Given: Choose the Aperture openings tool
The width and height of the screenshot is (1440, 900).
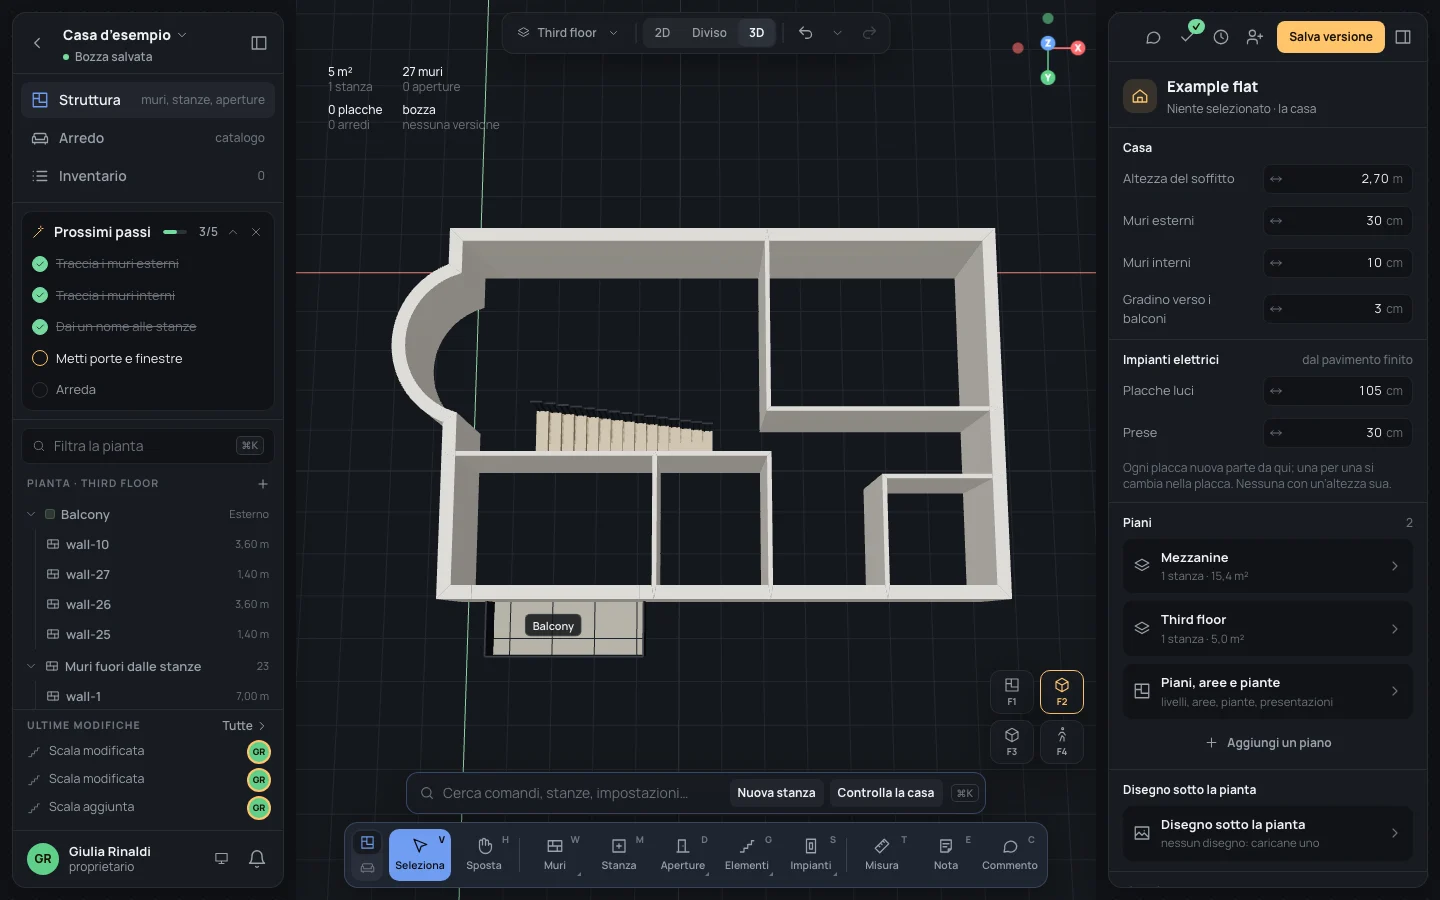Looking at the screenshot, I should 683,854.
